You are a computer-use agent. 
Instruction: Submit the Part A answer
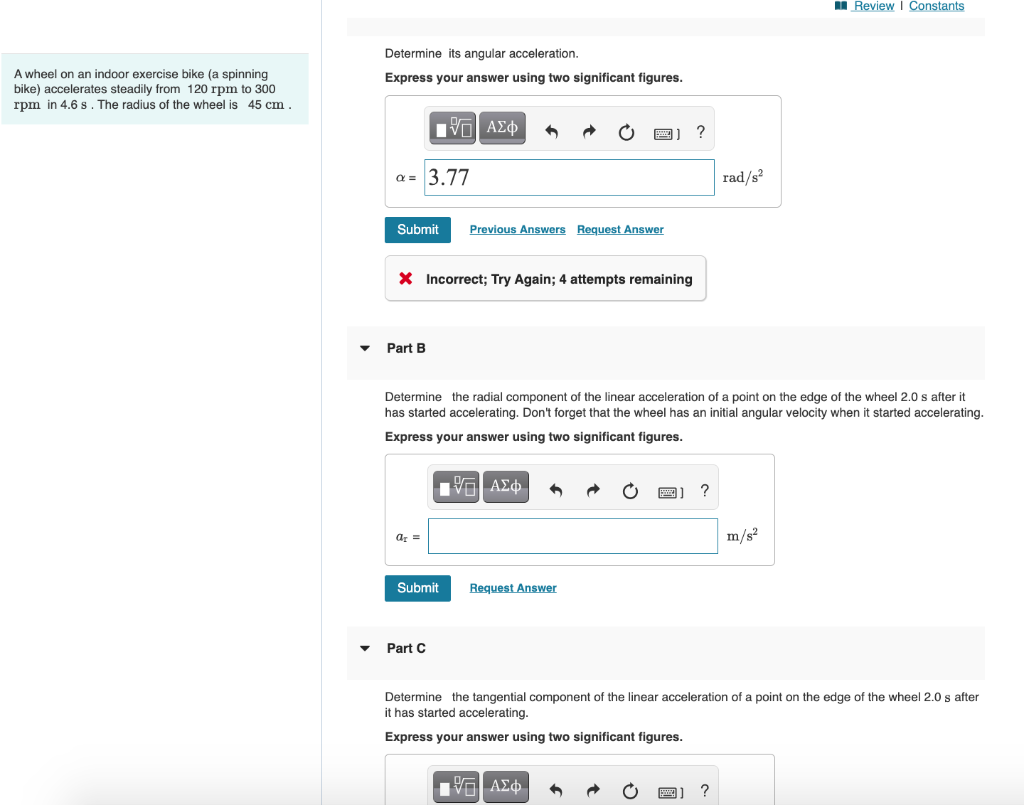click(417, 229)
